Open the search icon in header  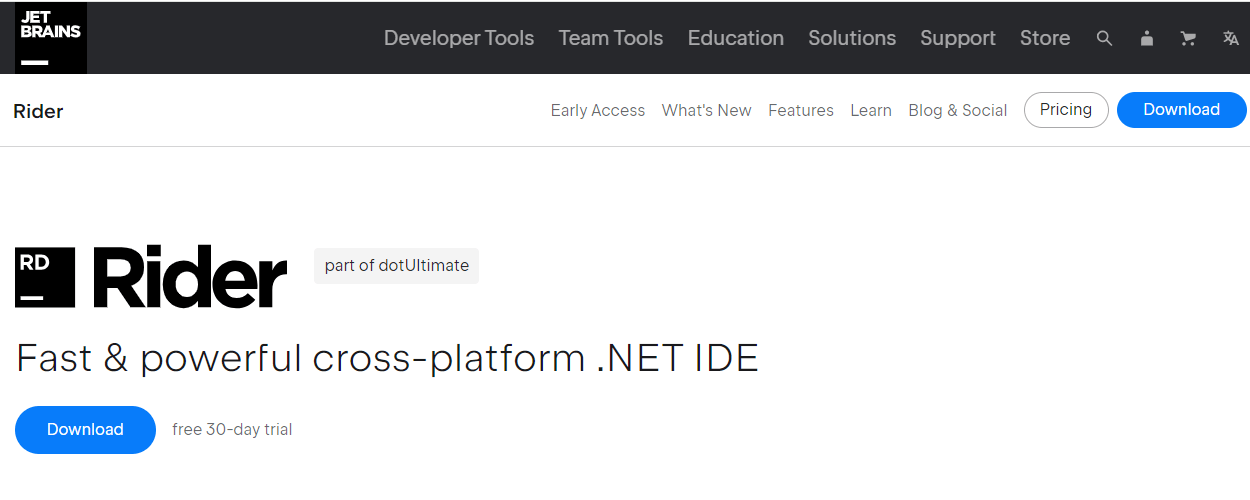[x=1104, y=38]
